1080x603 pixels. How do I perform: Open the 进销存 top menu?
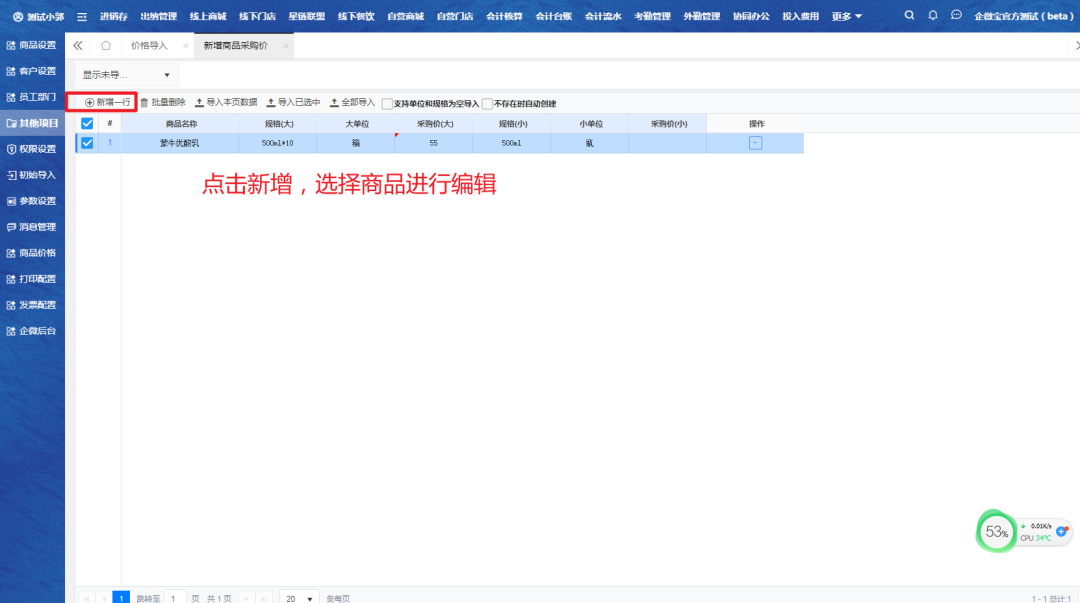point(113,17)
